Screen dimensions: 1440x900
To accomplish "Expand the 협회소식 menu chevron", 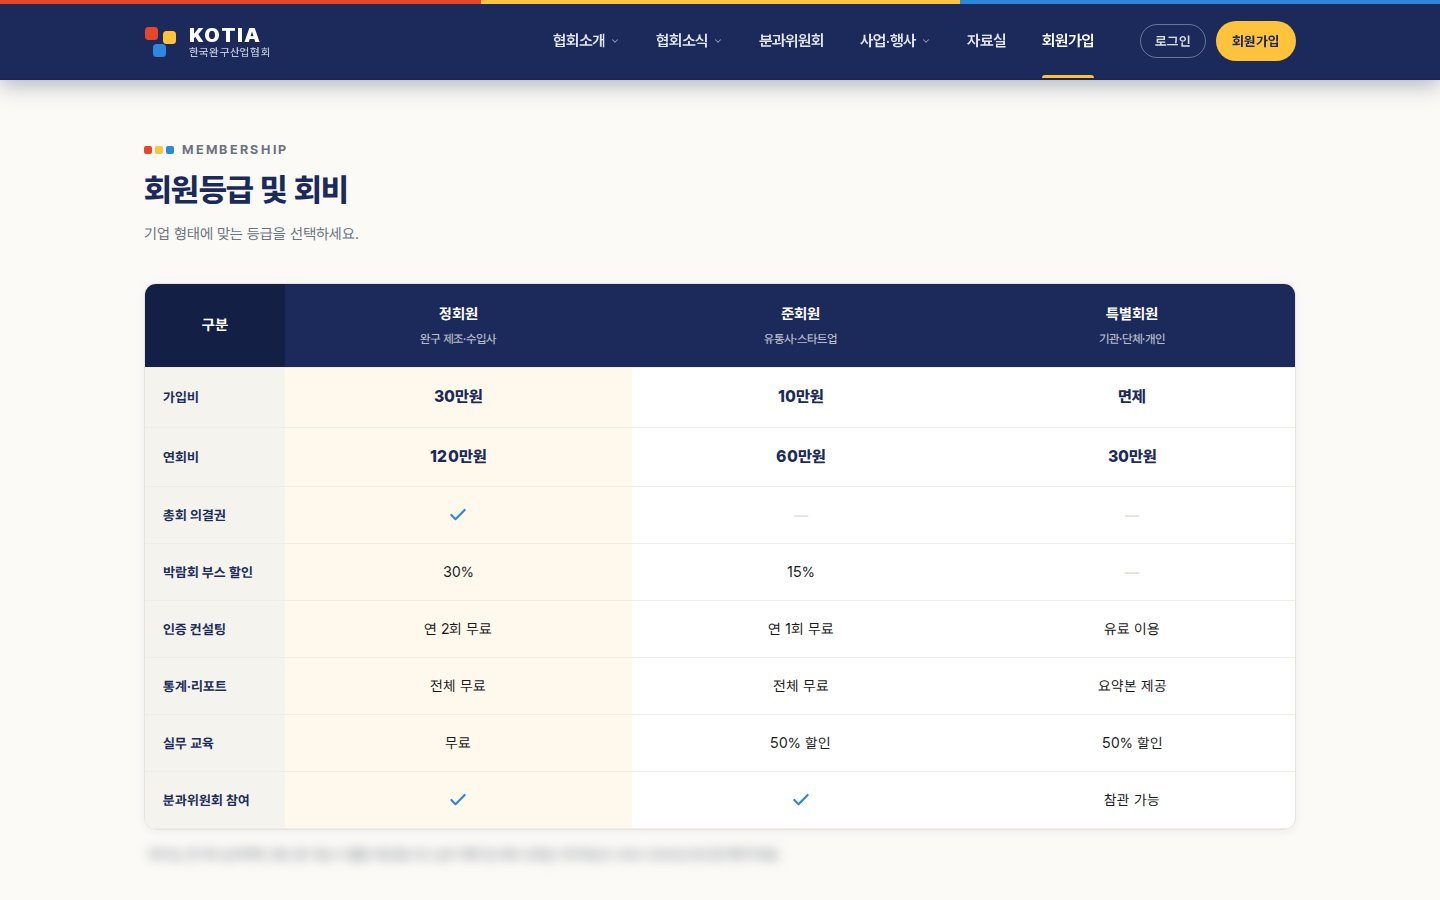I will tap(718, 41).
